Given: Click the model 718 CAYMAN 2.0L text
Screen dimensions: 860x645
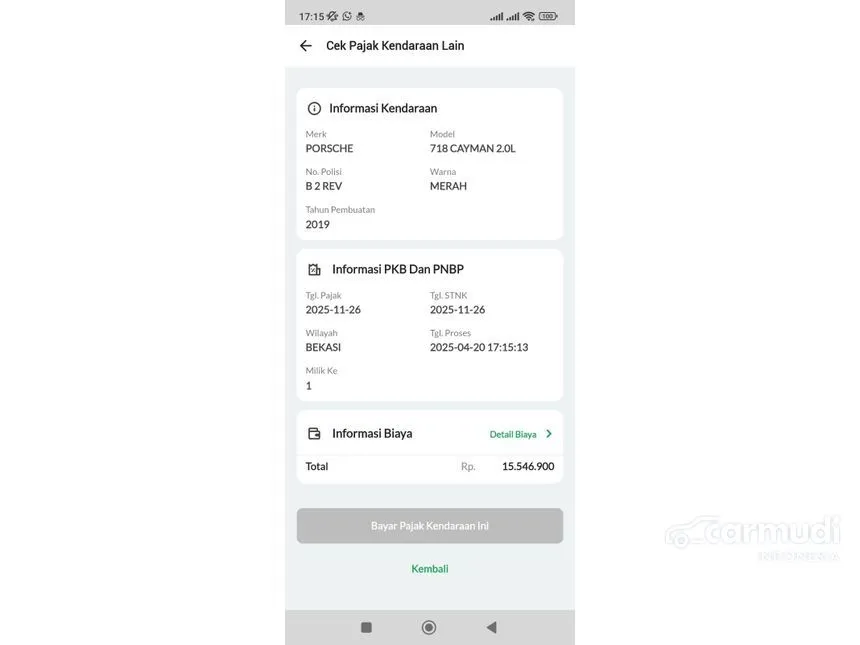Looking at the screenshot, I should pos(473,149).
